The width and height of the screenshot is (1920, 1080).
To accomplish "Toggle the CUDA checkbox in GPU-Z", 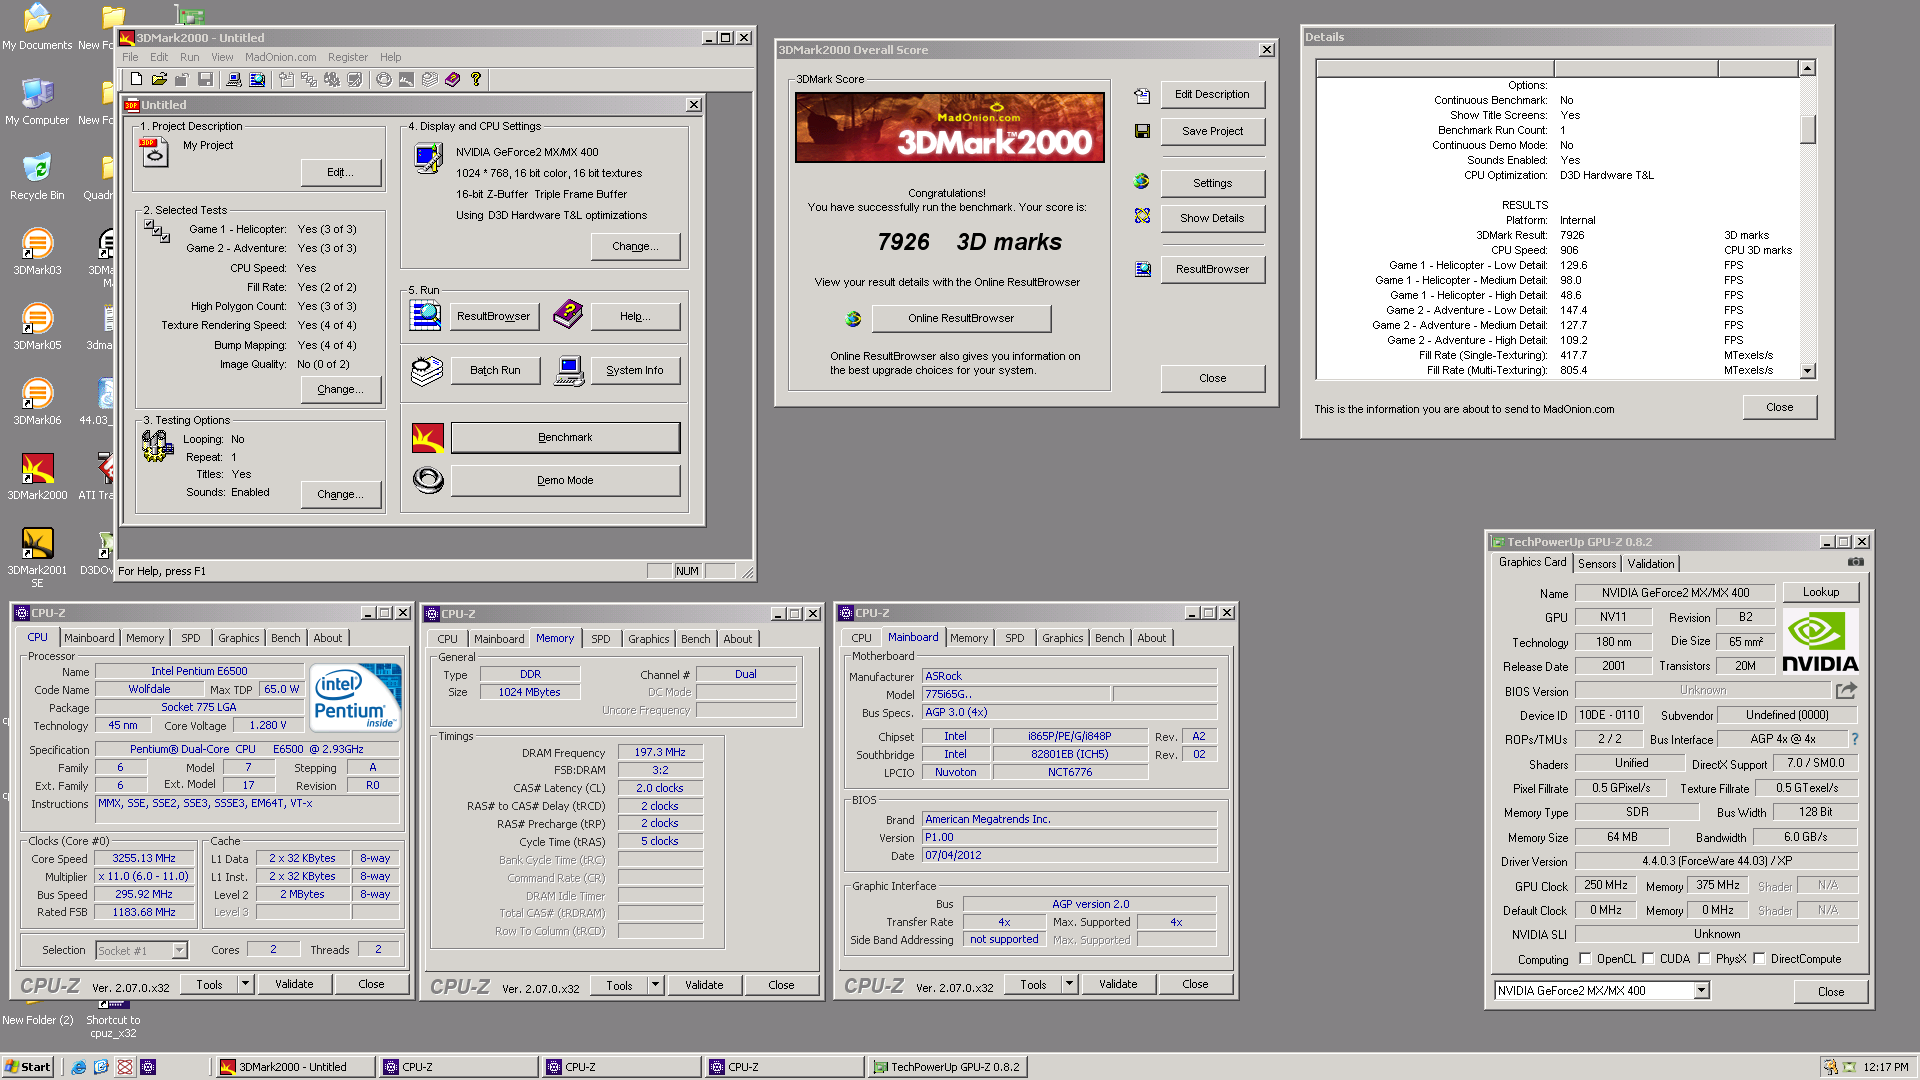I will [1648, 959].
